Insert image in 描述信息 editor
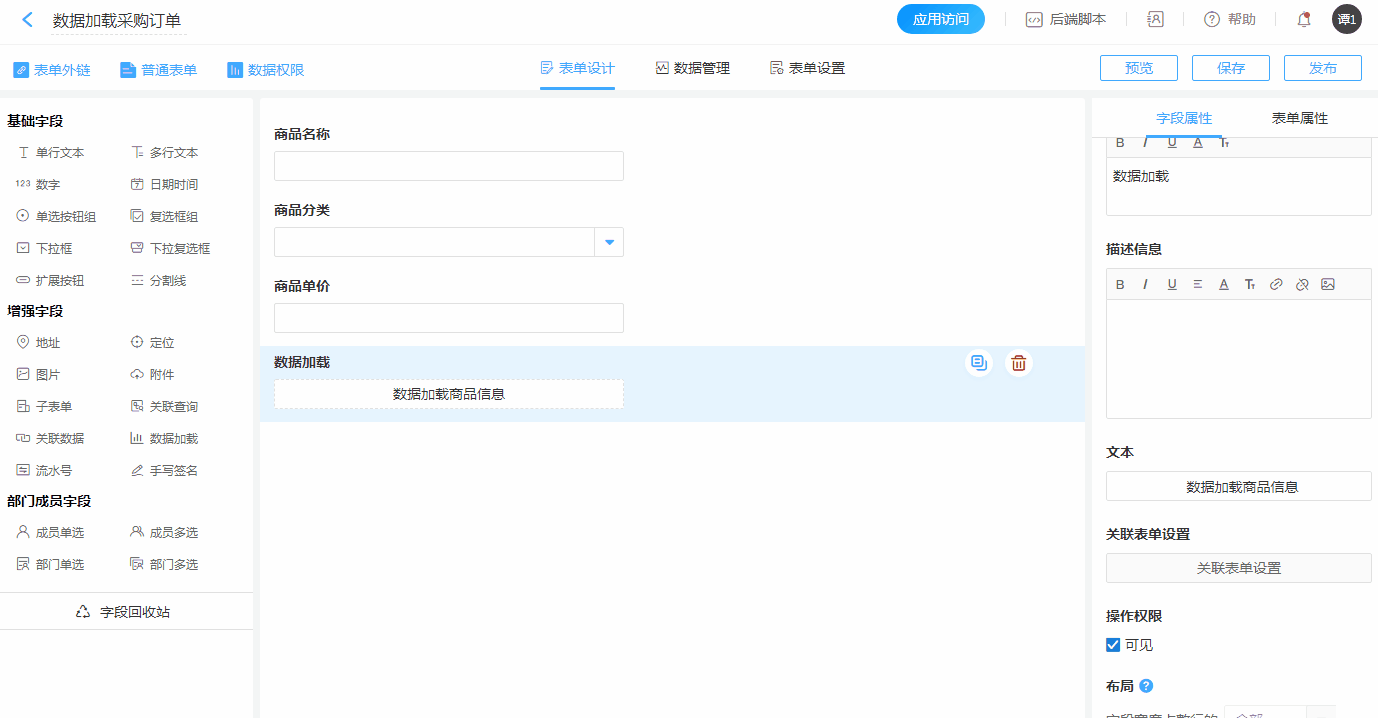The width and height of the screenshot is (1378, 718). click(x=1328, y=284)
